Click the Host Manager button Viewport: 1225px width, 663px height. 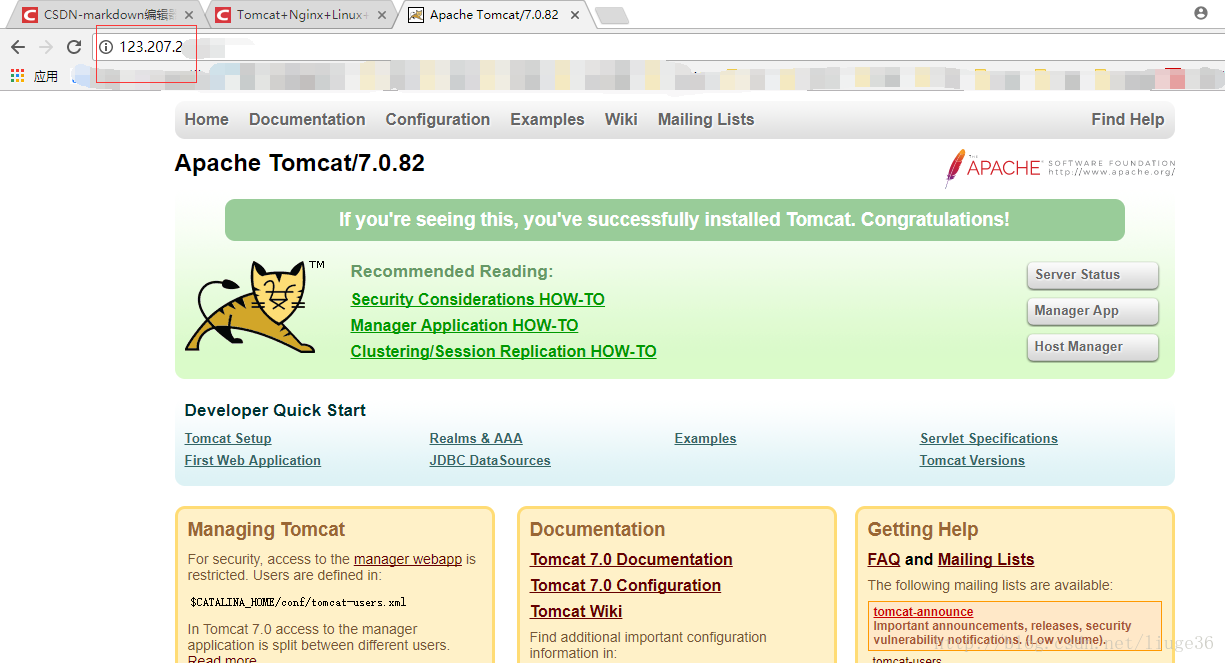click(1092, 347)
